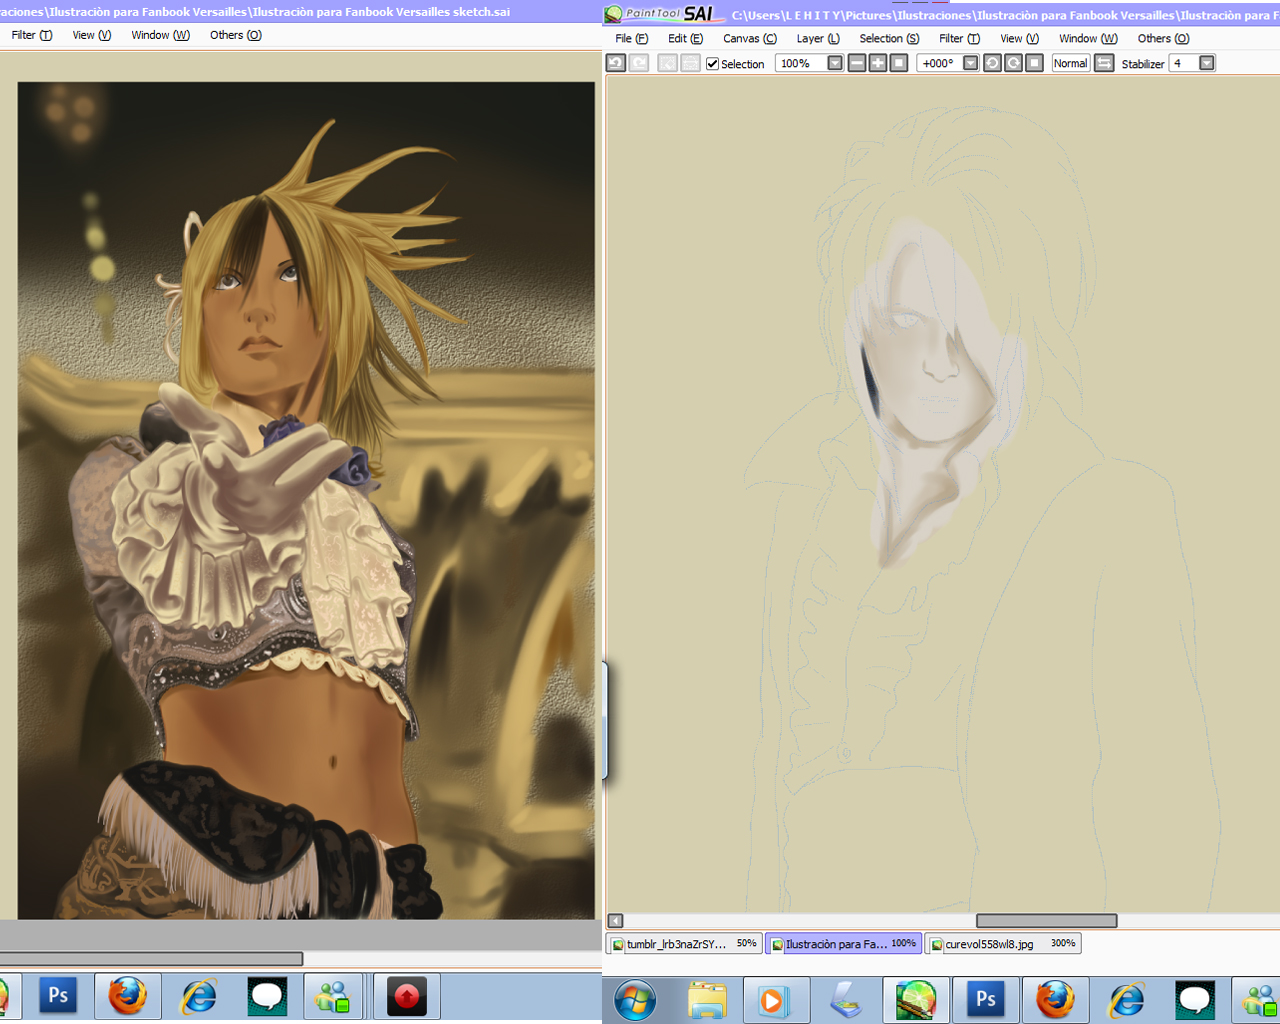Open the File (F) menu
The height and width of the screenshot is (1024, 1280).
pyautogui.click(x=631, y=39)
